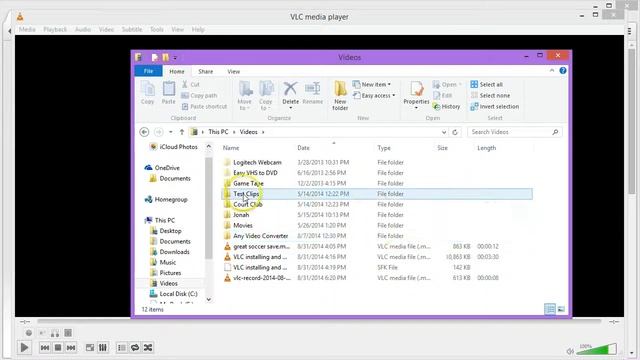Image resolution: width=640 pixels, height=360 pixels.
Task: Select Homegroup in navigation pane
Action: (x=166, y=200)
